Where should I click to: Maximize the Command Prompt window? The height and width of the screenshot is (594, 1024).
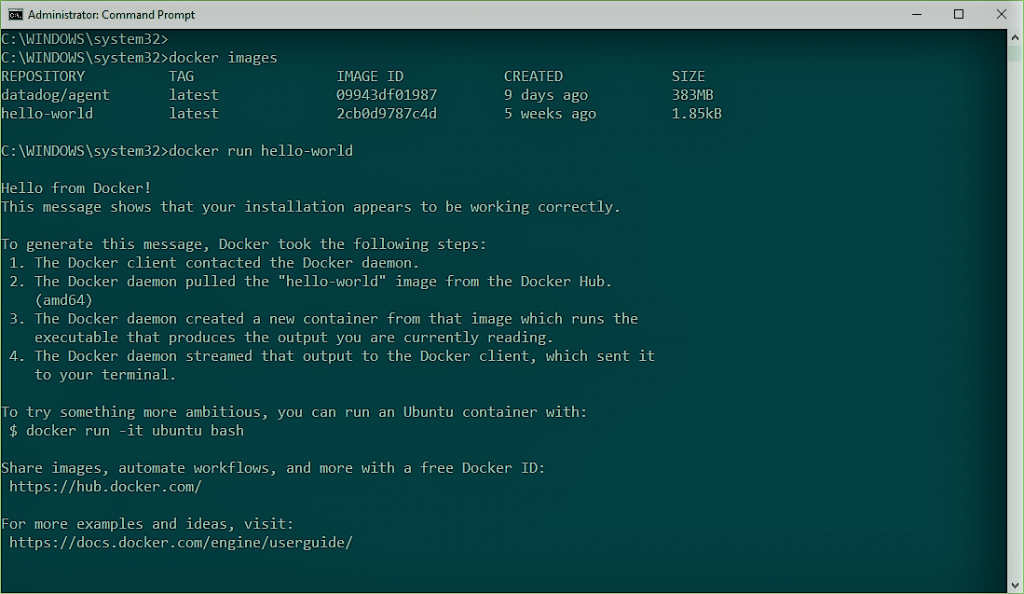point(959,14)
